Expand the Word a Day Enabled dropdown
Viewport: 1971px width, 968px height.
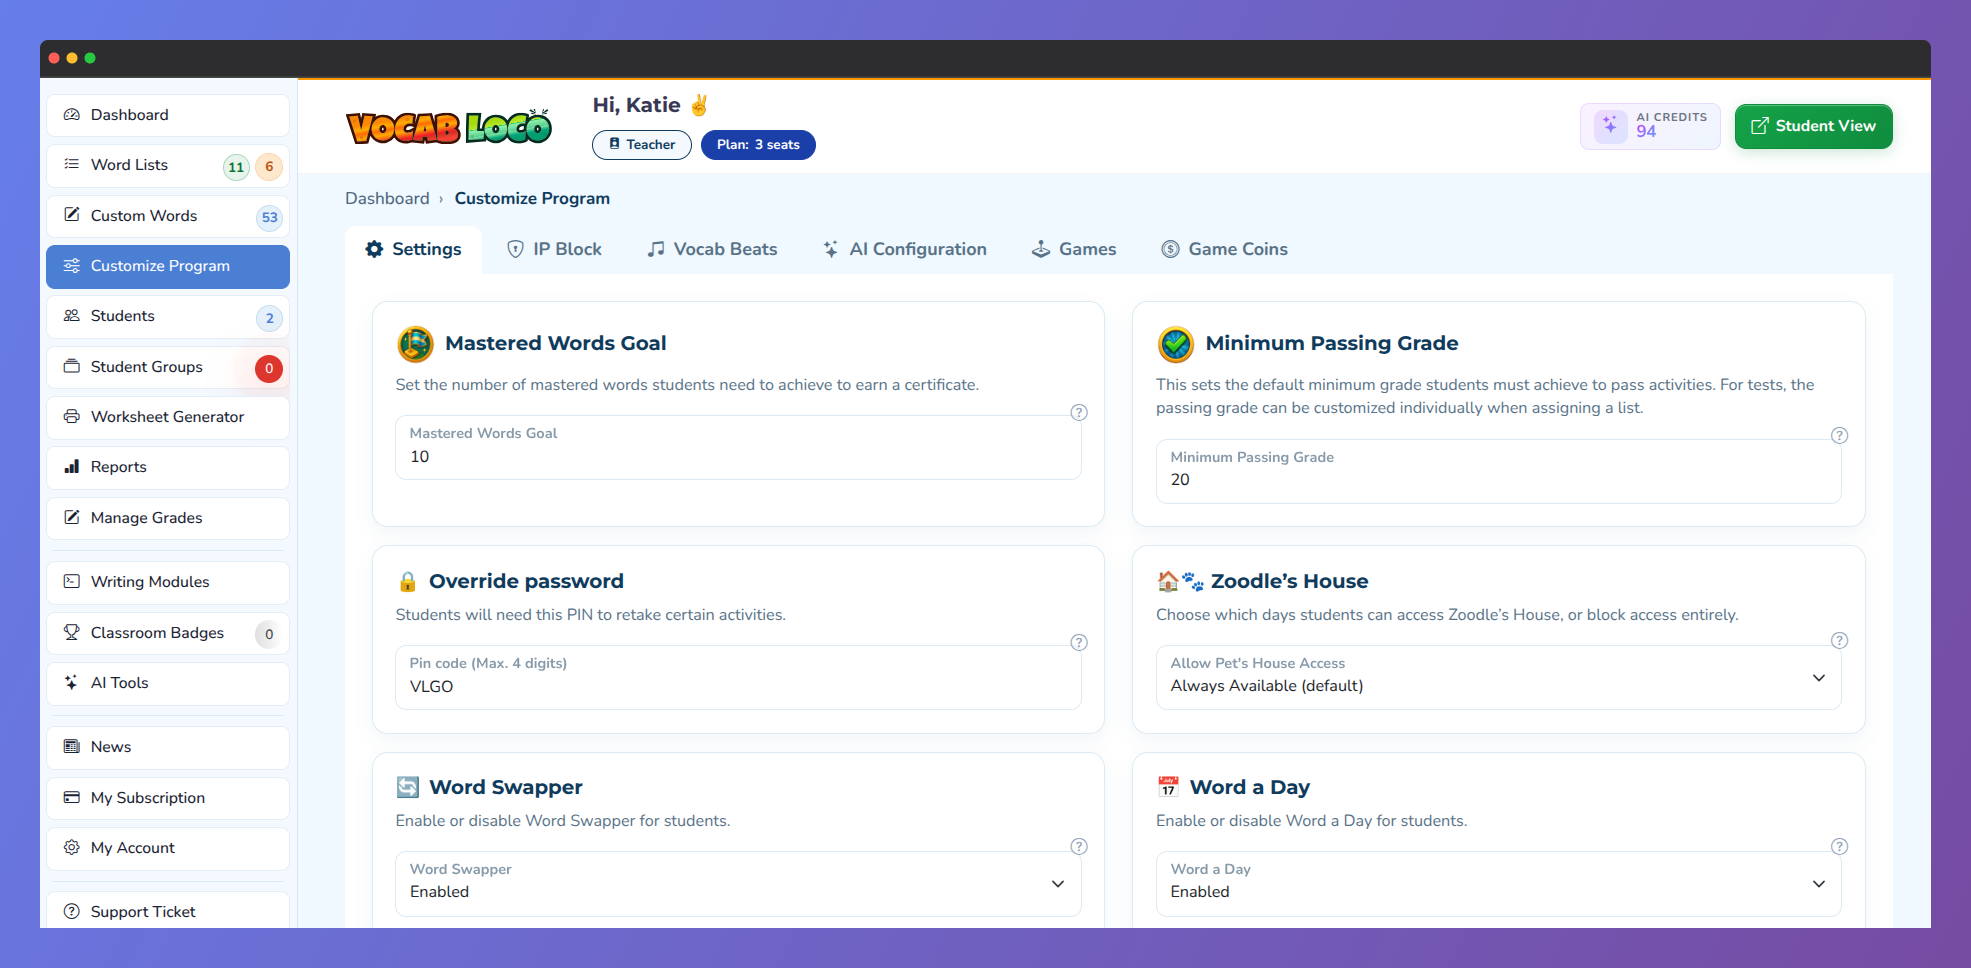pyautogui.click(x=1498, y=883)
